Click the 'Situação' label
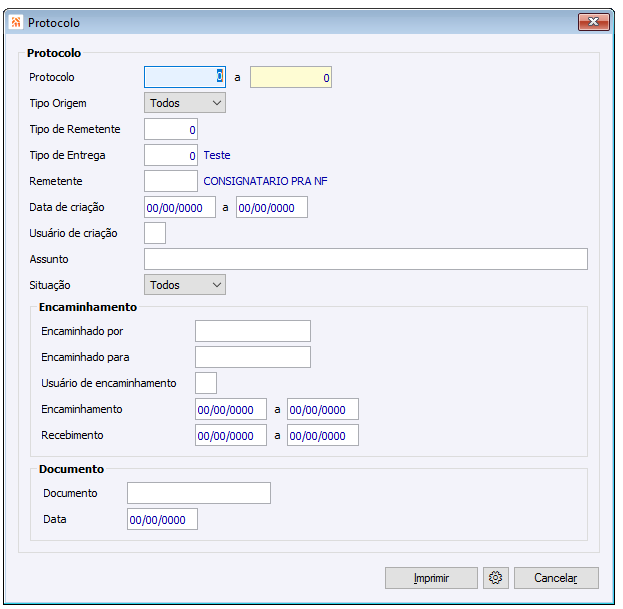This screenshot has width=623, height=609. click(50, 285)
